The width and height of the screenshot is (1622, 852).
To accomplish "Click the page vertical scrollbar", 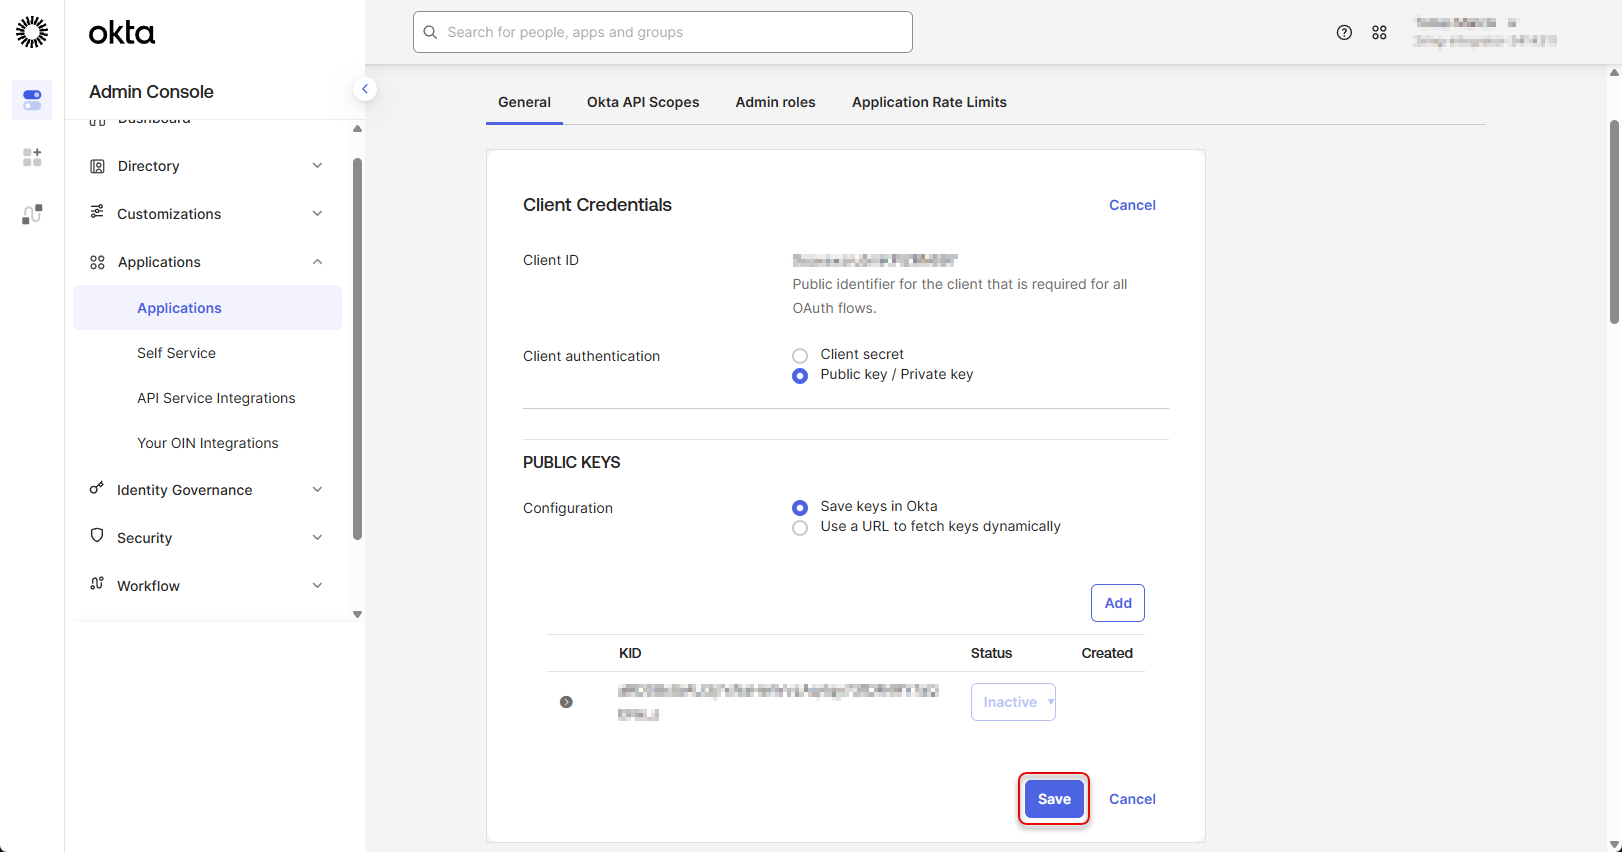I will (x=1614, y=222).
